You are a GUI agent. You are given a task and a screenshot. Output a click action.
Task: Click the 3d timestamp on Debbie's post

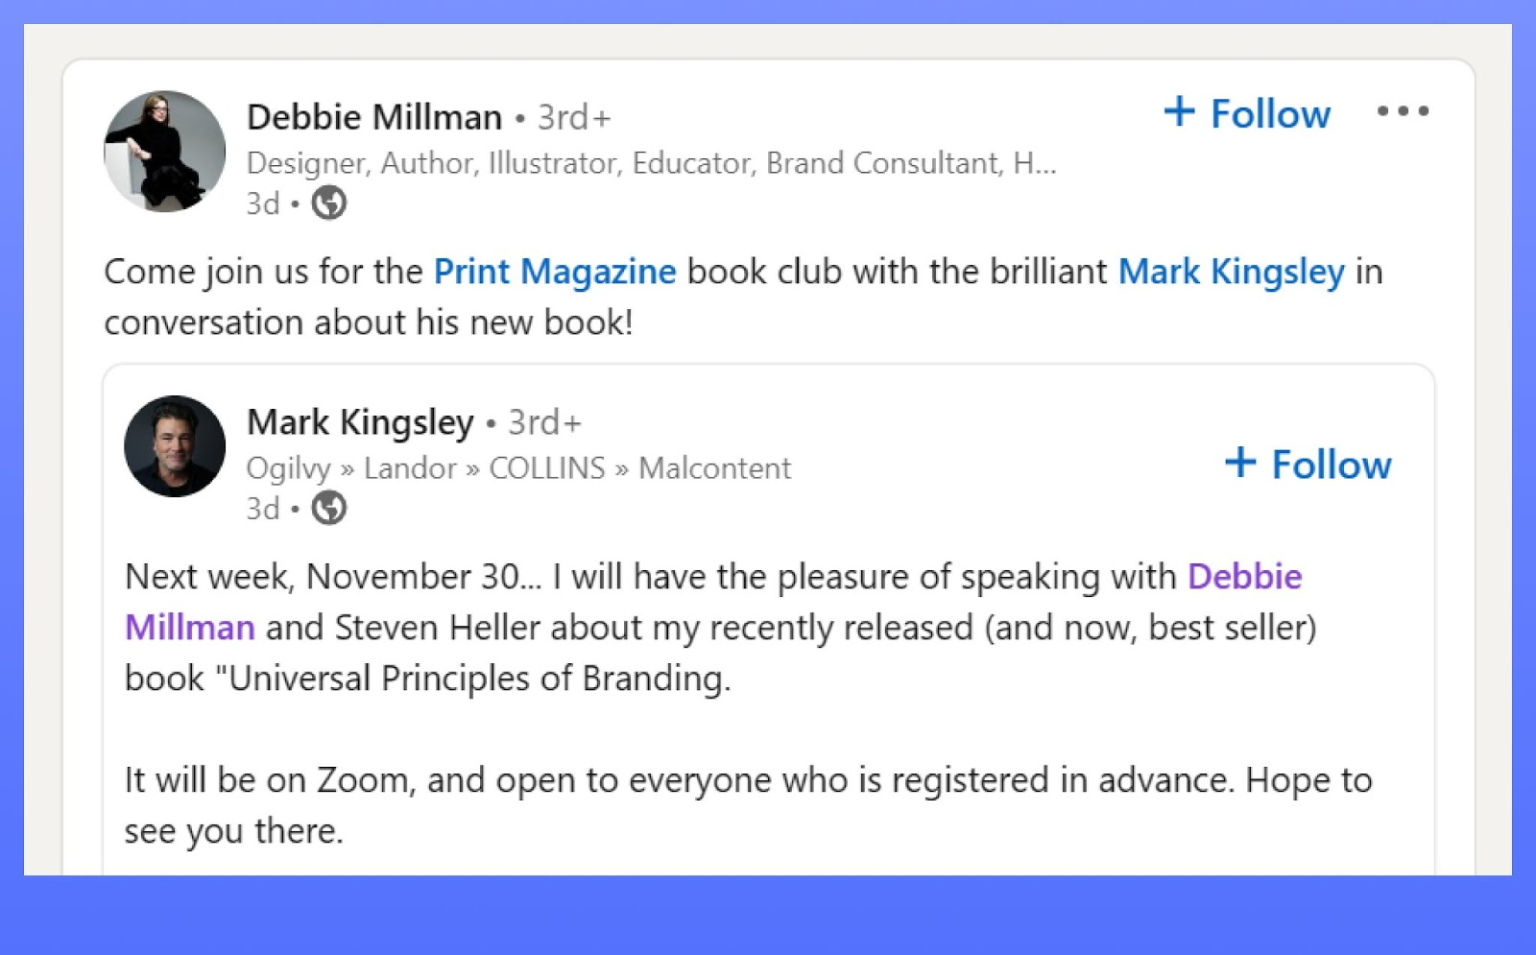click(x=262, y=203)
